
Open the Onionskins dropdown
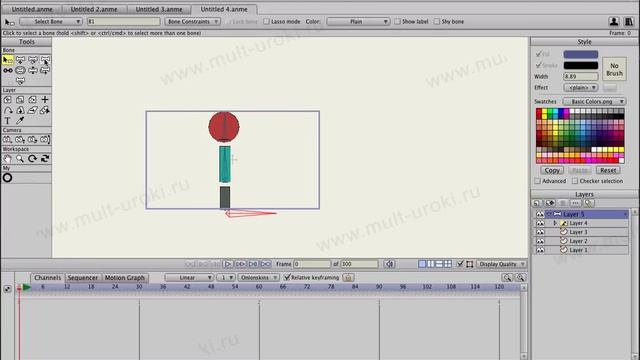[258, 278]
